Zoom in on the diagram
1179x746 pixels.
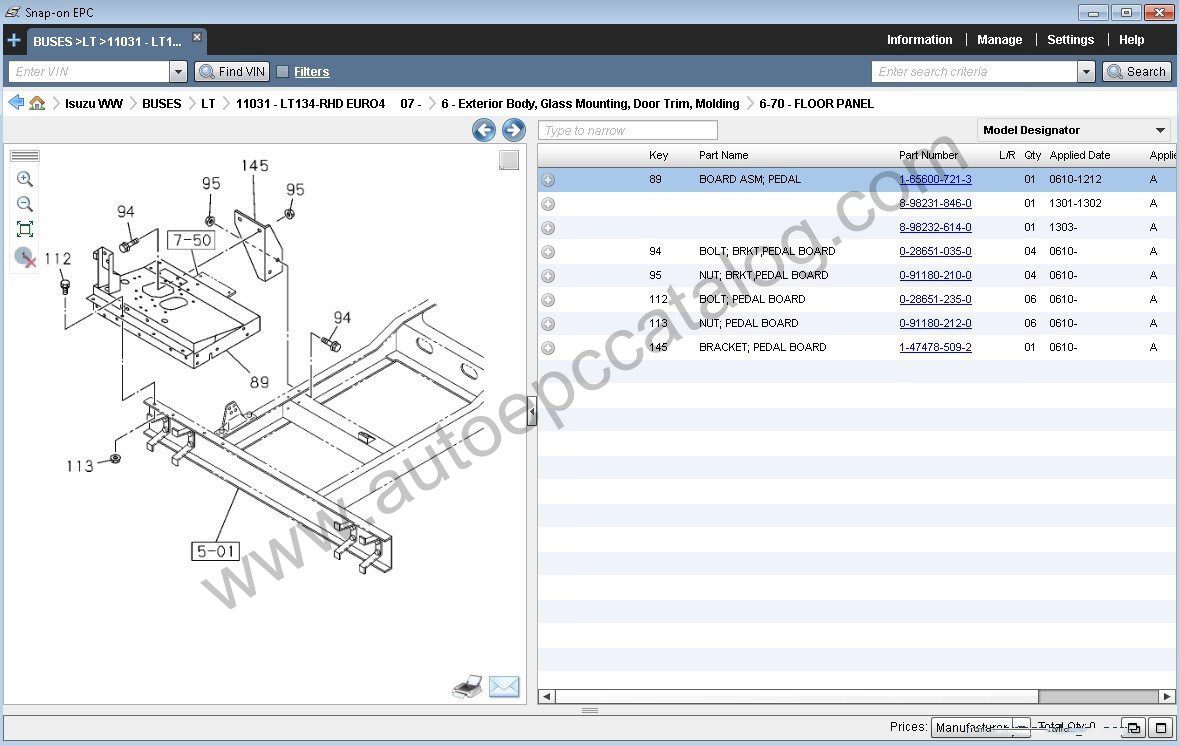click(x=25, y=179)
